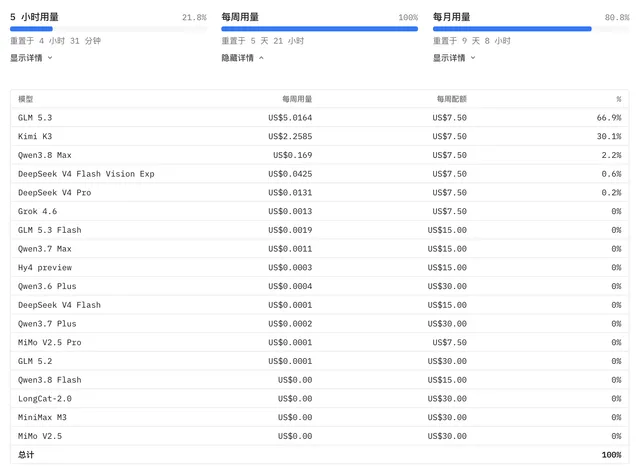Select the Qwen3.7 Max model name

click(45, 249)
